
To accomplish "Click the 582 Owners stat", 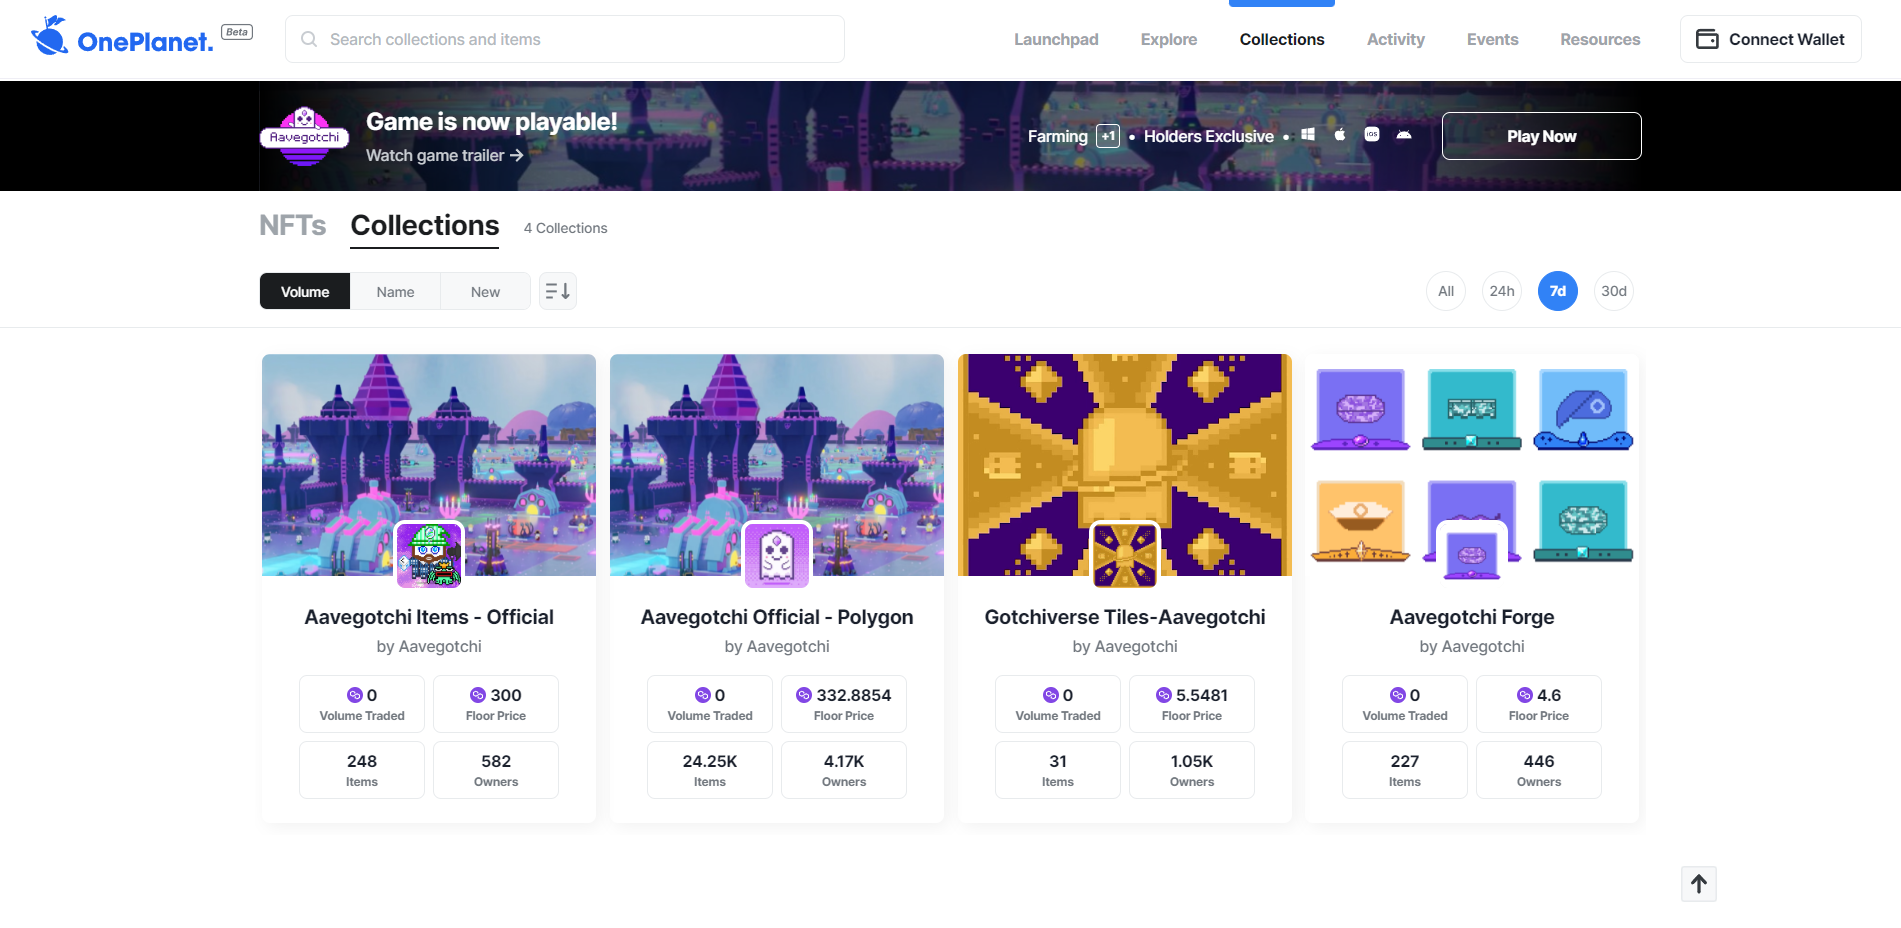I will pos(496,770).
